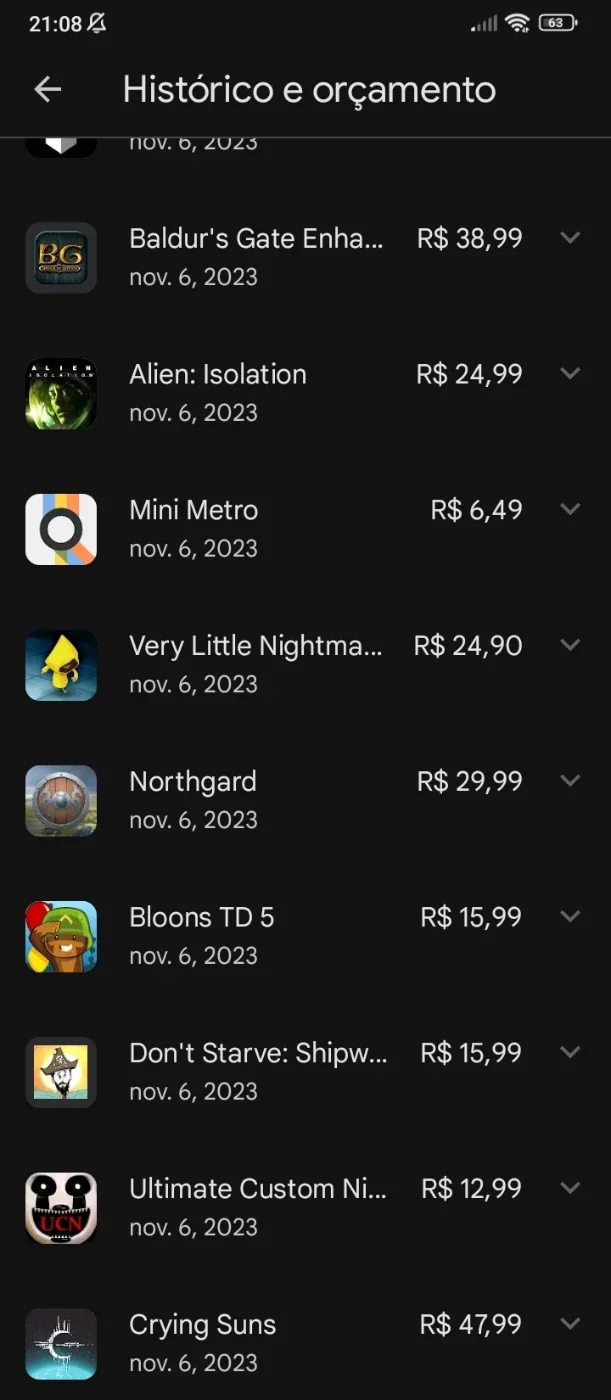
Task: Select the R$ 15,99 Don't Starve price
Action: (x=471, y=1052)
